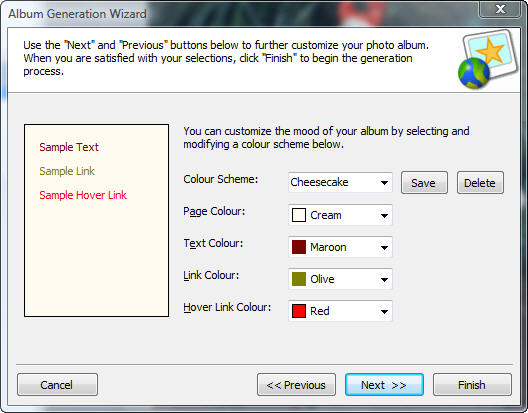Click the Olive colour swatch
The width and height of the screenshot is (528, 413).
coord(299,279)
